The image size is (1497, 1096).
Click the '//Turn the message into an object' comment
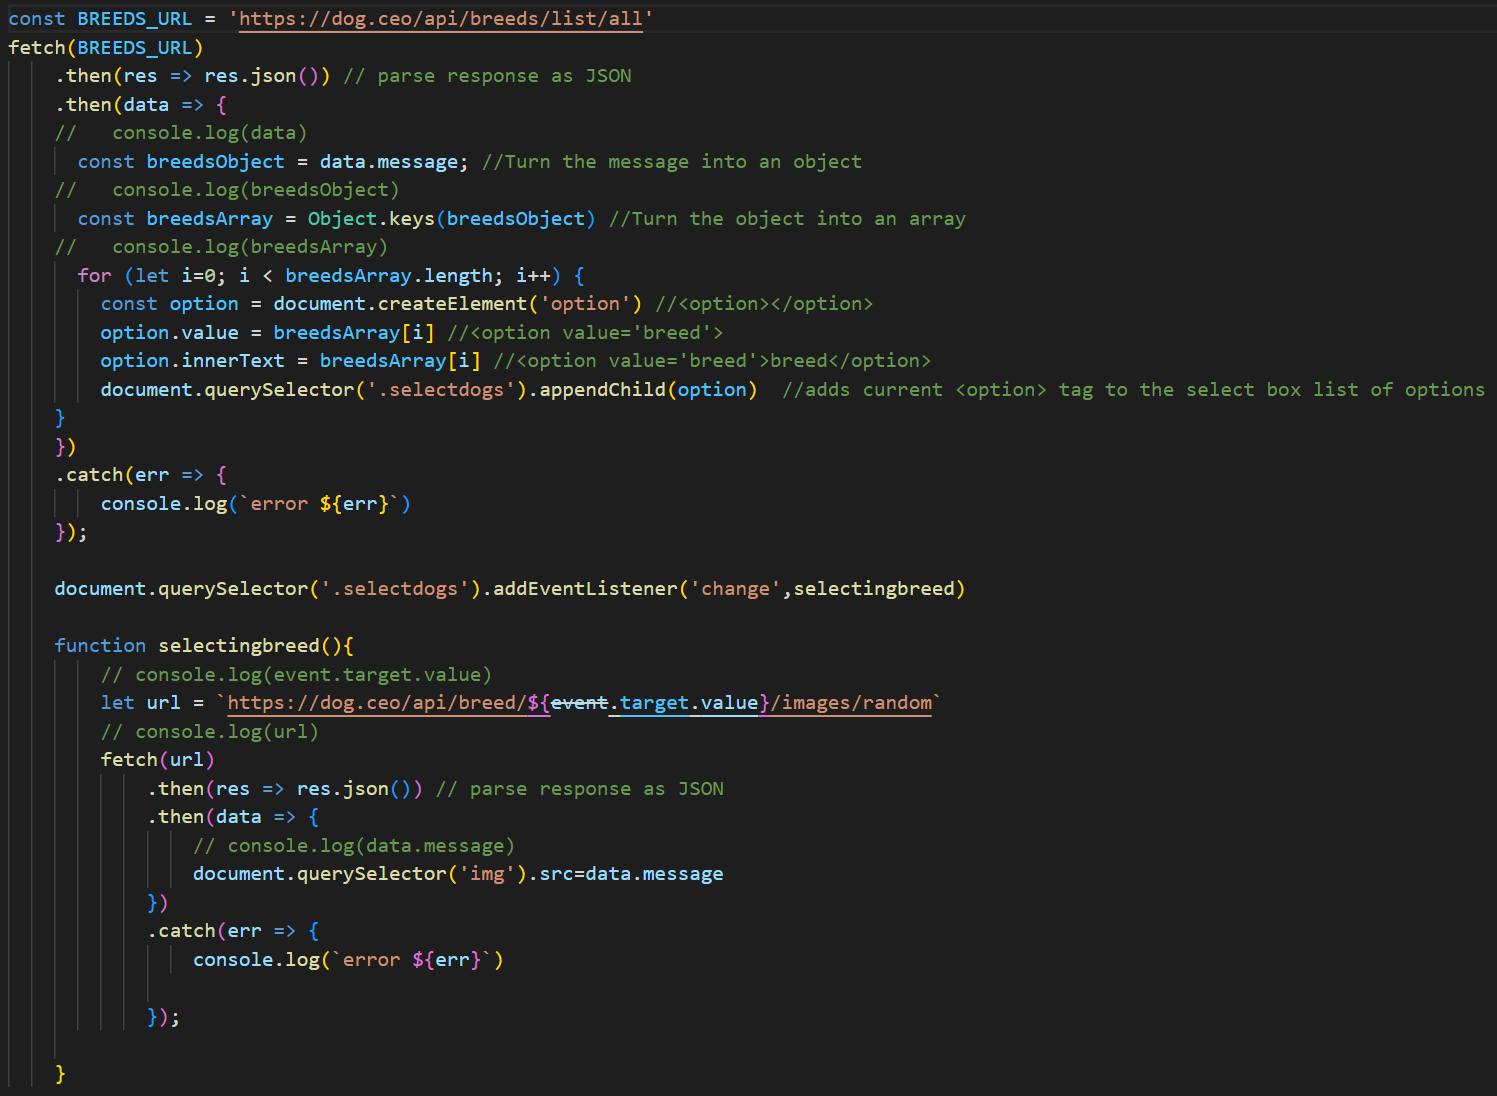click(672, 162)
